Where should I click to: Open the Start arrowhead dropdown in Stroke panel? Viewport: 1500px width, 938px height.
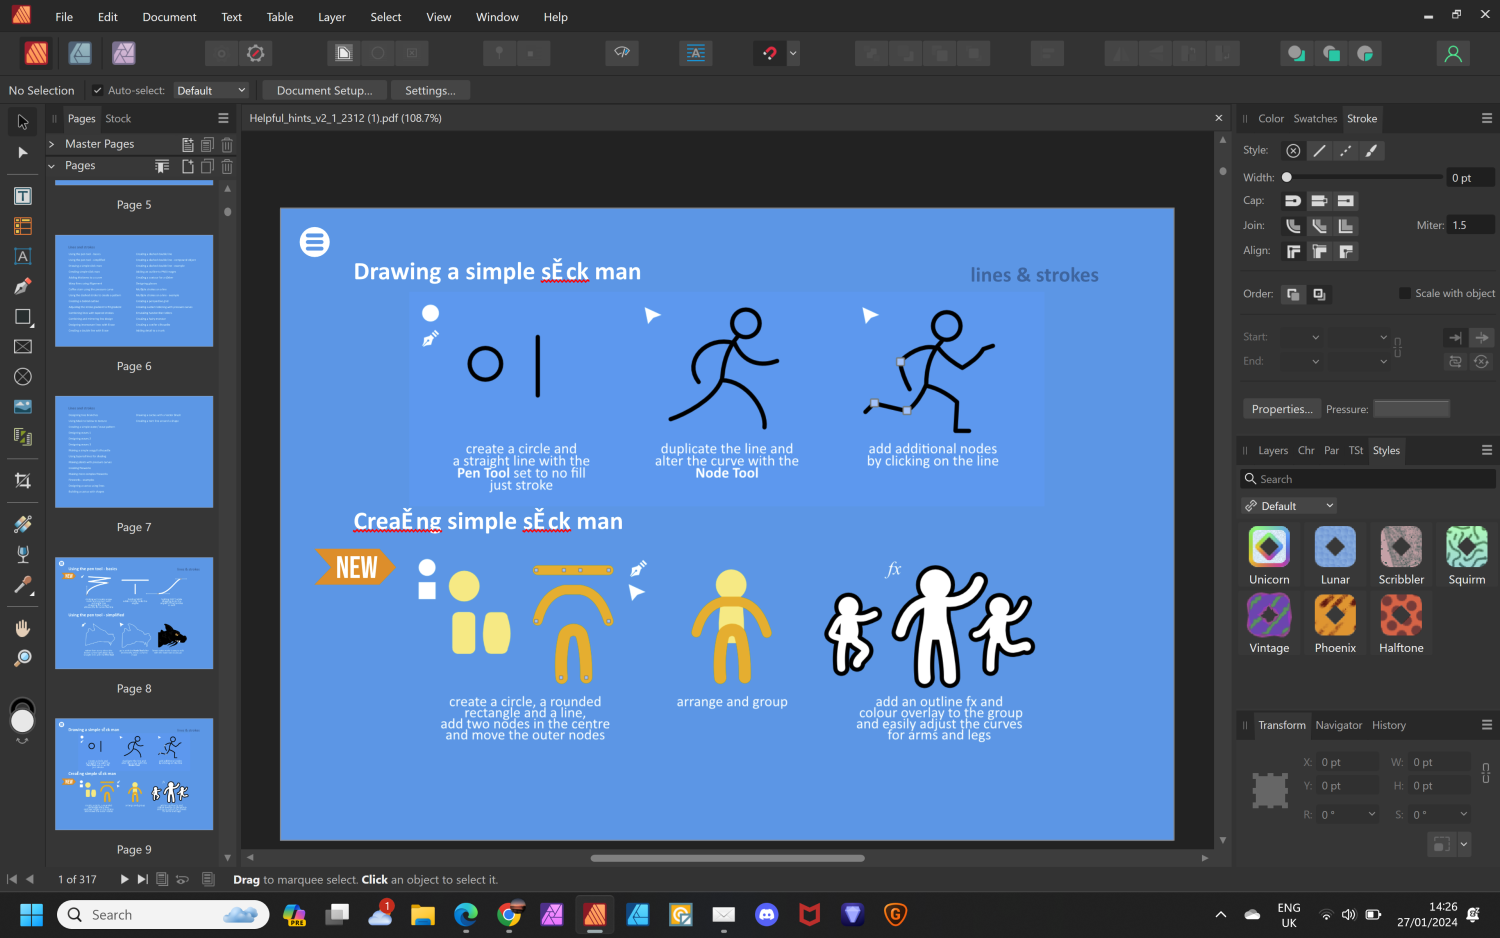(x=1303, y=337)
